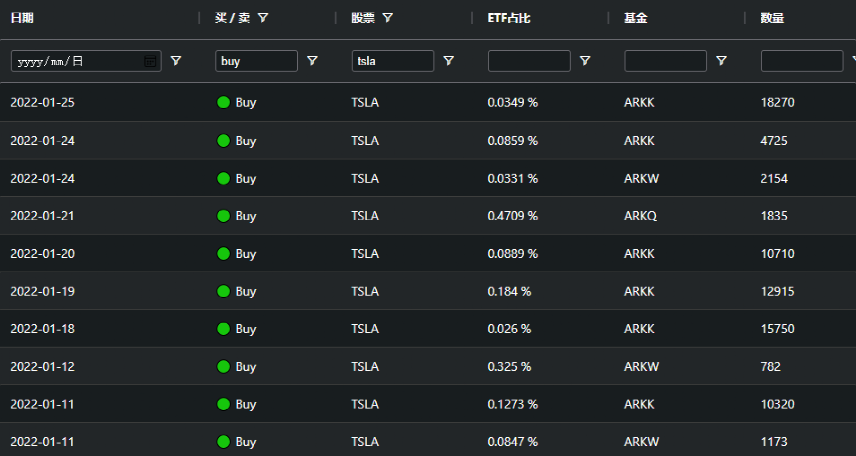Click green Buy indicator on 2022-01-12 row
The image size is (856, 456).
[x=223, y=366]
